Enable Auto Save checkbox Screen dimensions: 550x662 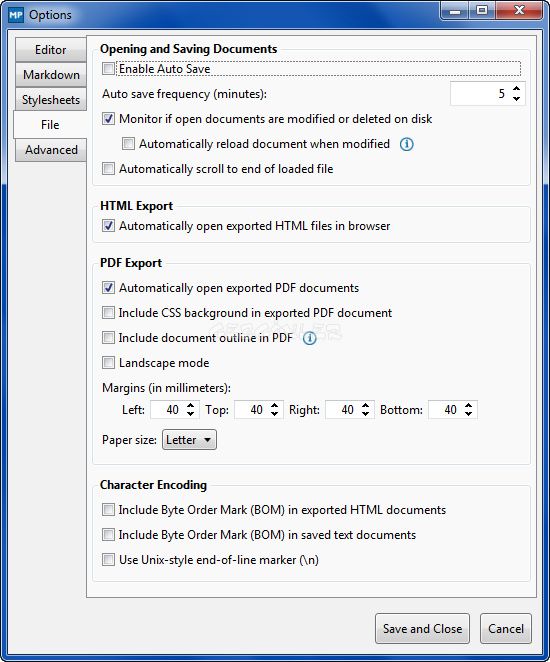coord(108,68)
